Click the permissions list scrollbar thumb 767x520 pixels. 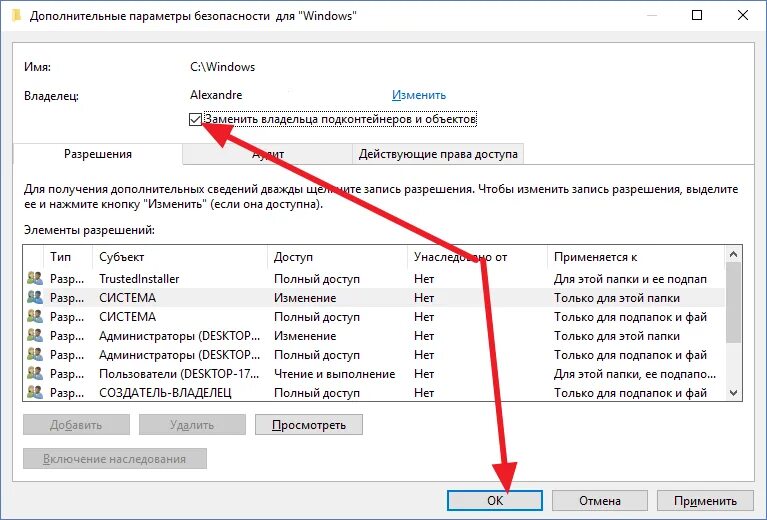point(733,302)
